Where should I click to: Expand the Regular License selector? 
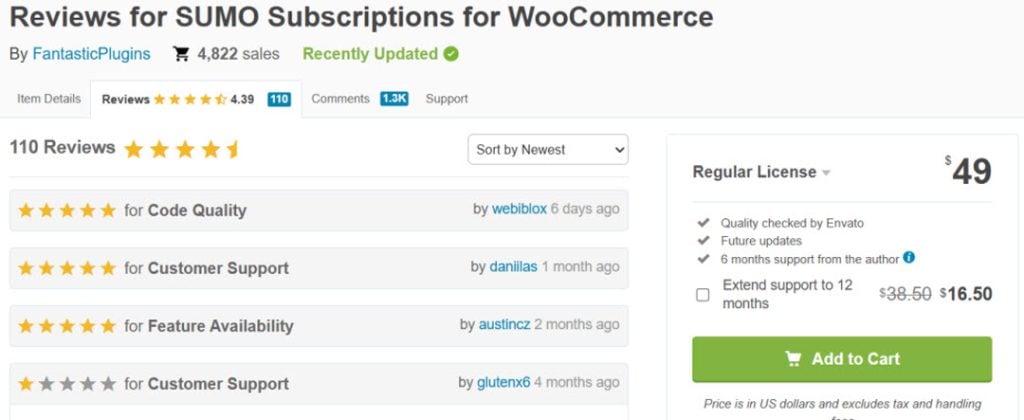pyautogui.click(x=761, y=172)
